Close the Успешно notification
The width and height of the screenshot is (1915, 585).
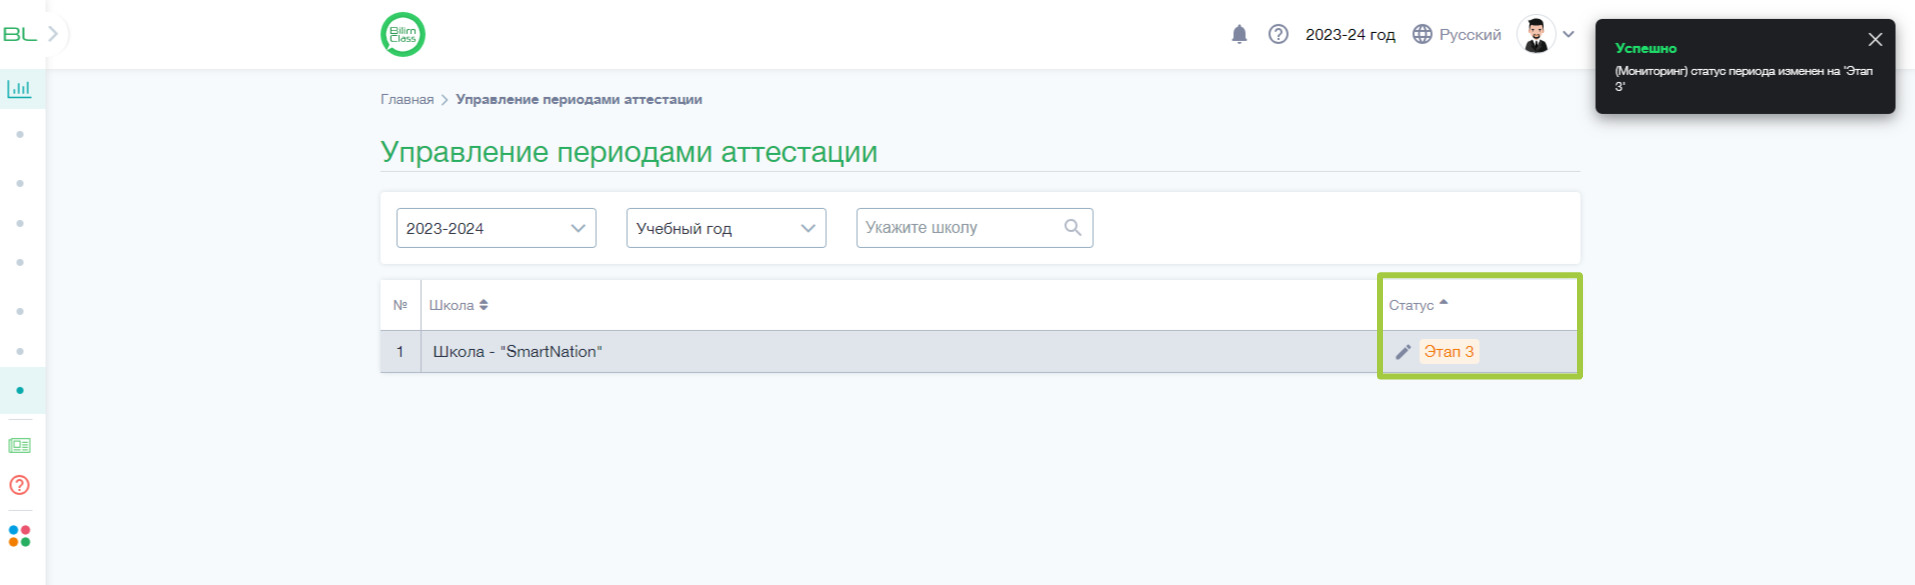pyautogui.click(x=1875, y=40)
